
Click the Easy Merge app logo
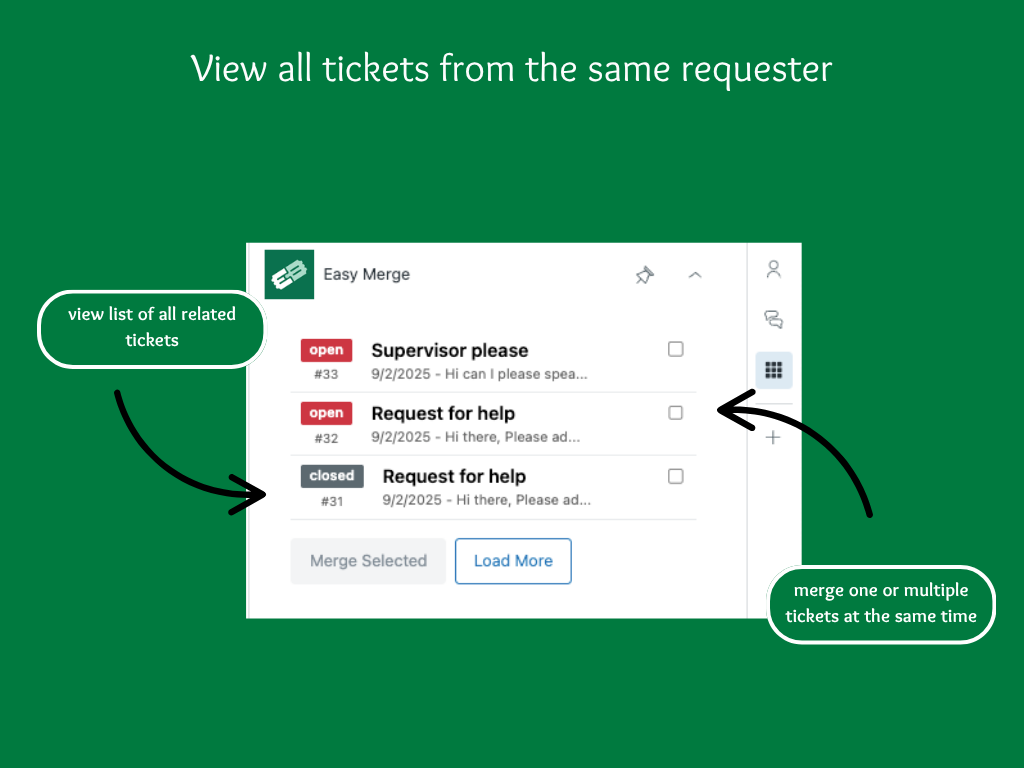[289, 274]
